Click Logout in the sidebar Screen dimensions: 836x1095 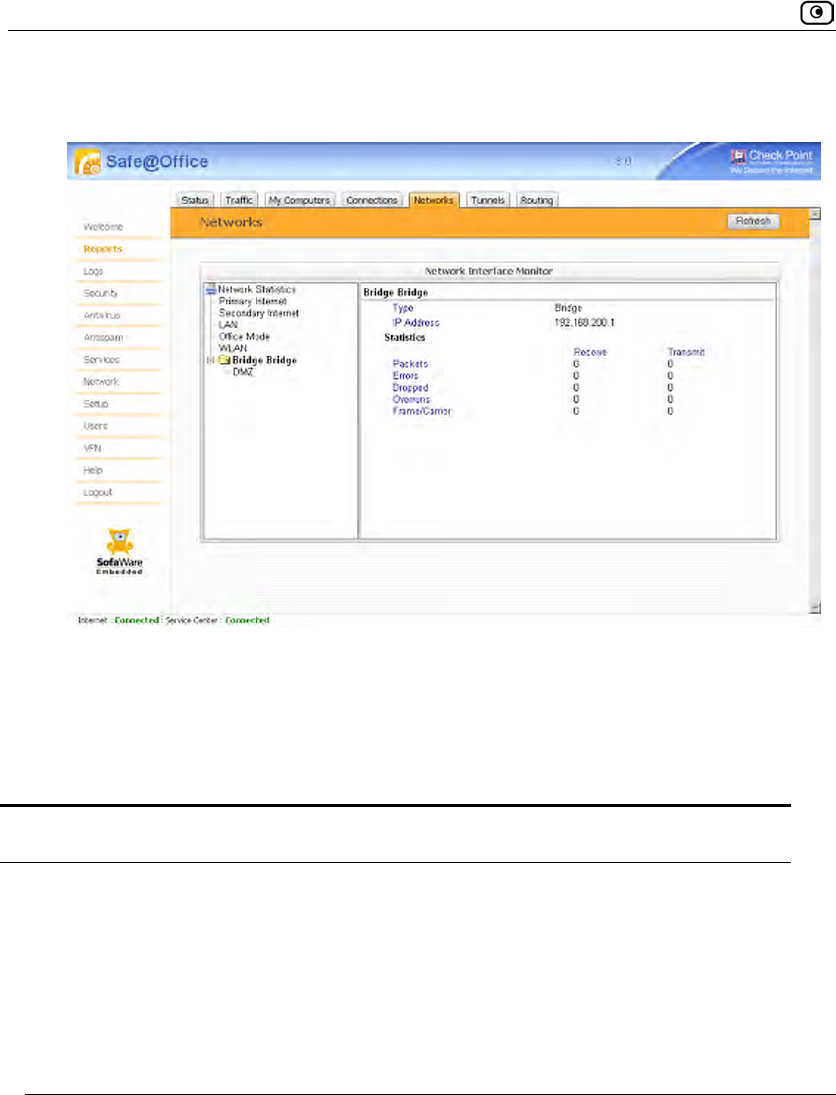98,492
